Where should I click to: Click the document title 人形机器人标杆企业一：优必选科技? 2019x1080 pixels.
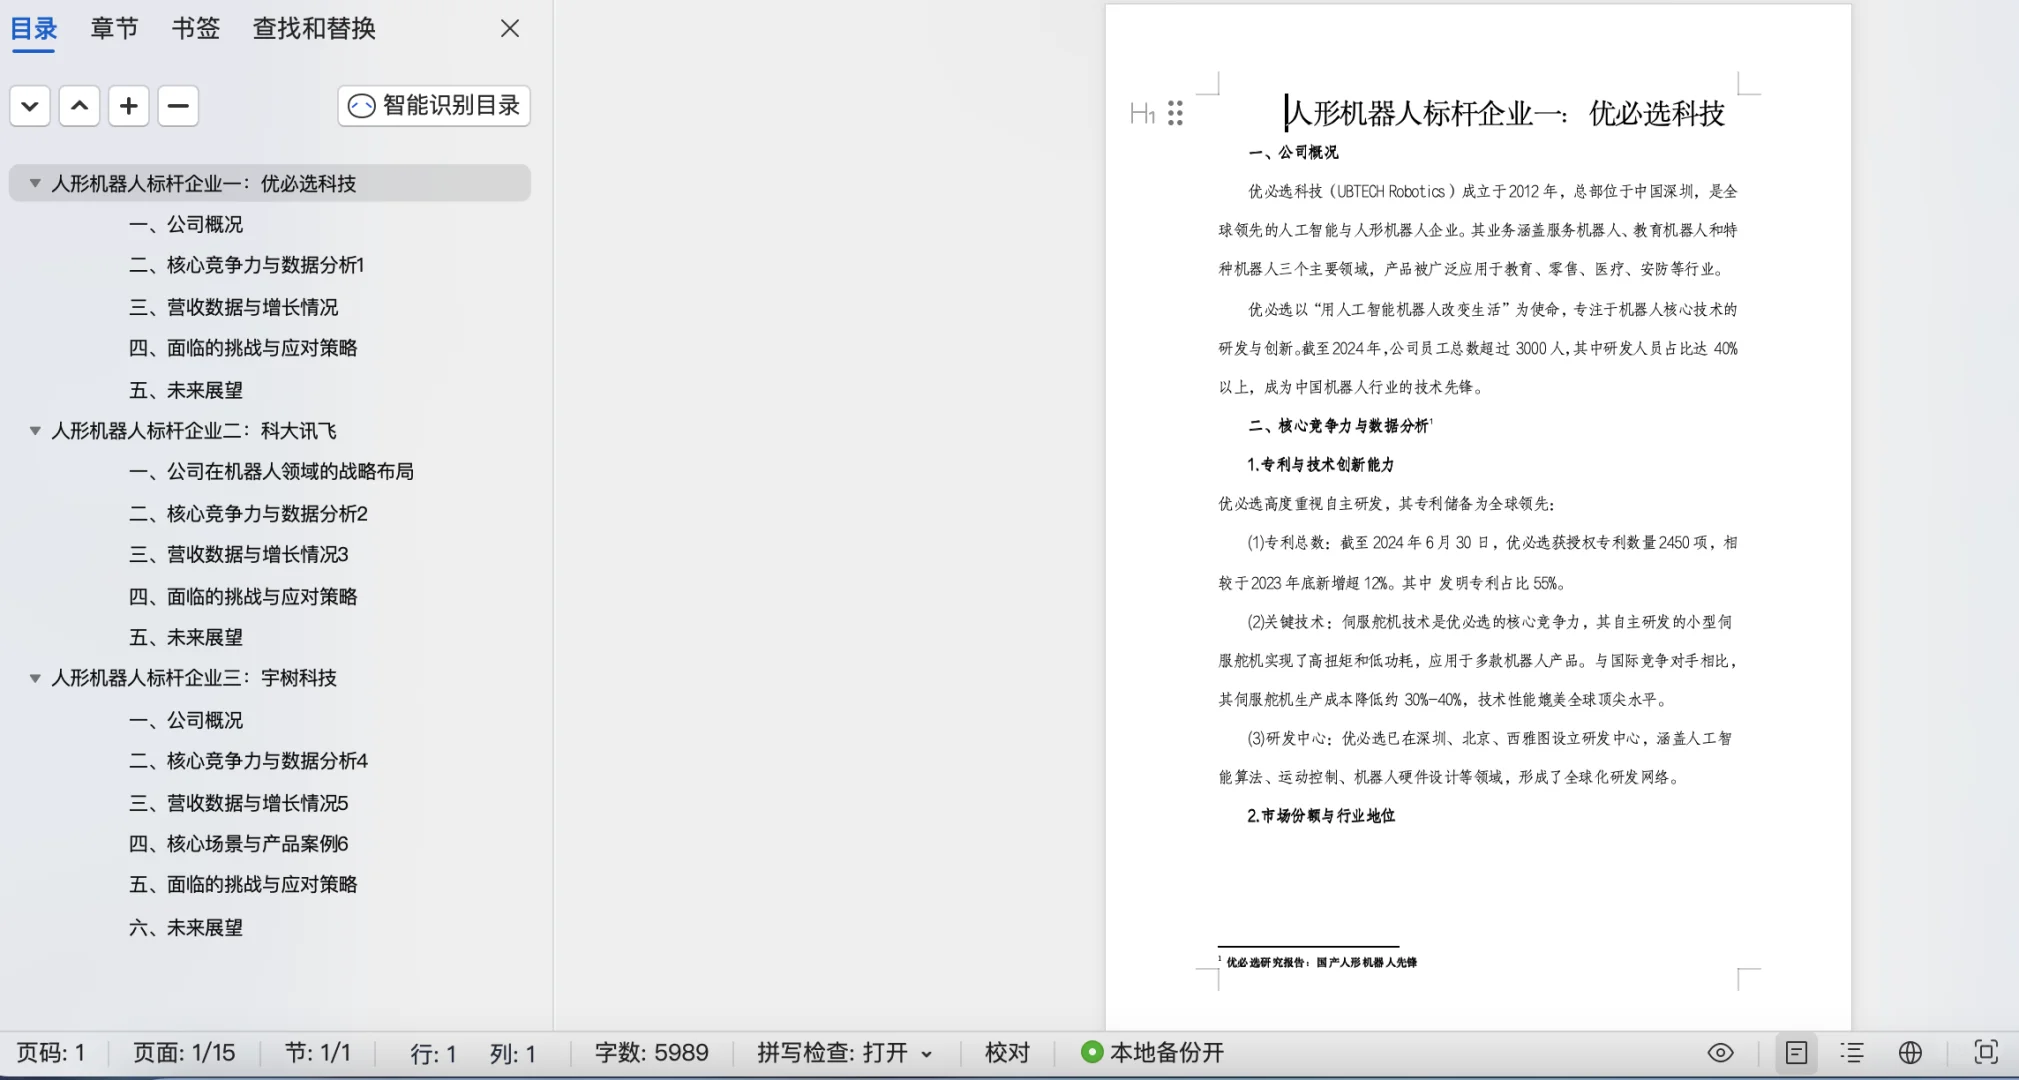coord(1506,114)
